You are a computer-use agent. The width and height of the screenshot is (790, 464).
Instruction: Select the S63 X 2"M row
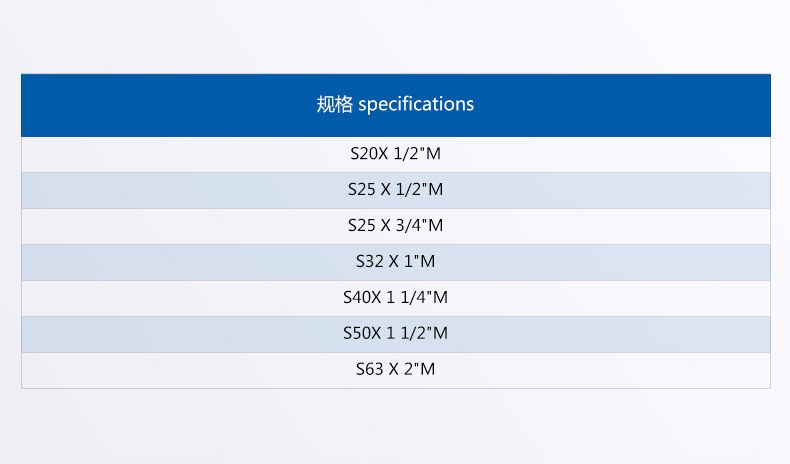click(395, 370)
